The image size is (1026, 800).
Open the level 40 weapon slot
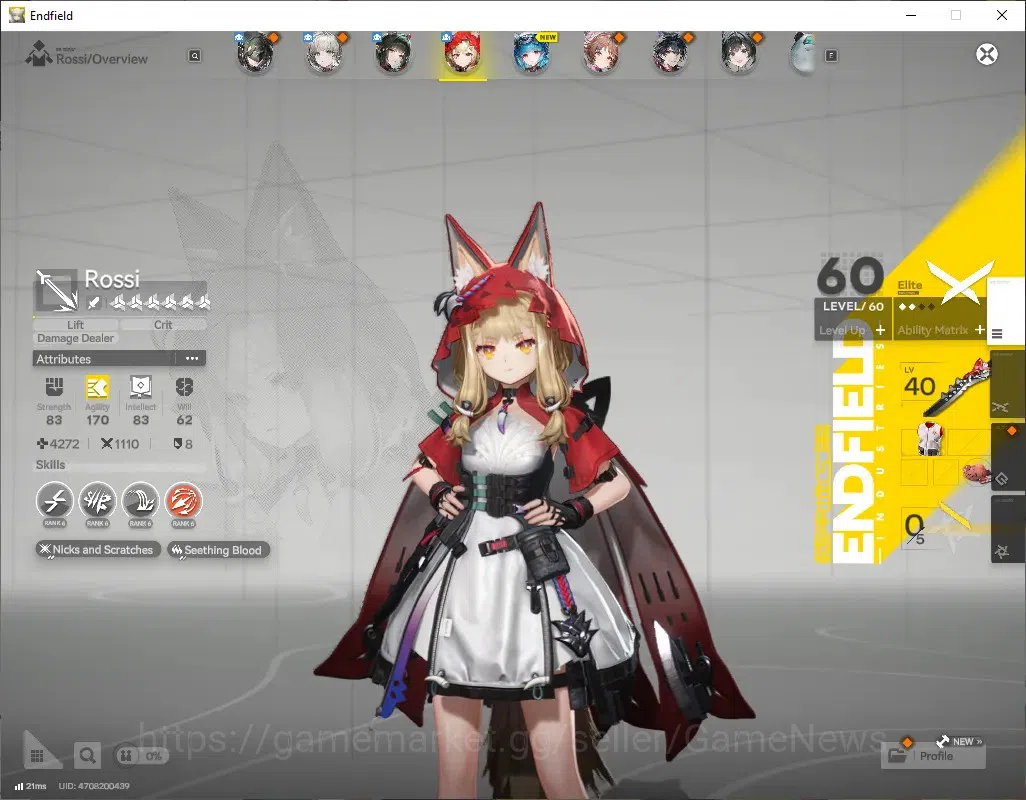tap(944, 388)
